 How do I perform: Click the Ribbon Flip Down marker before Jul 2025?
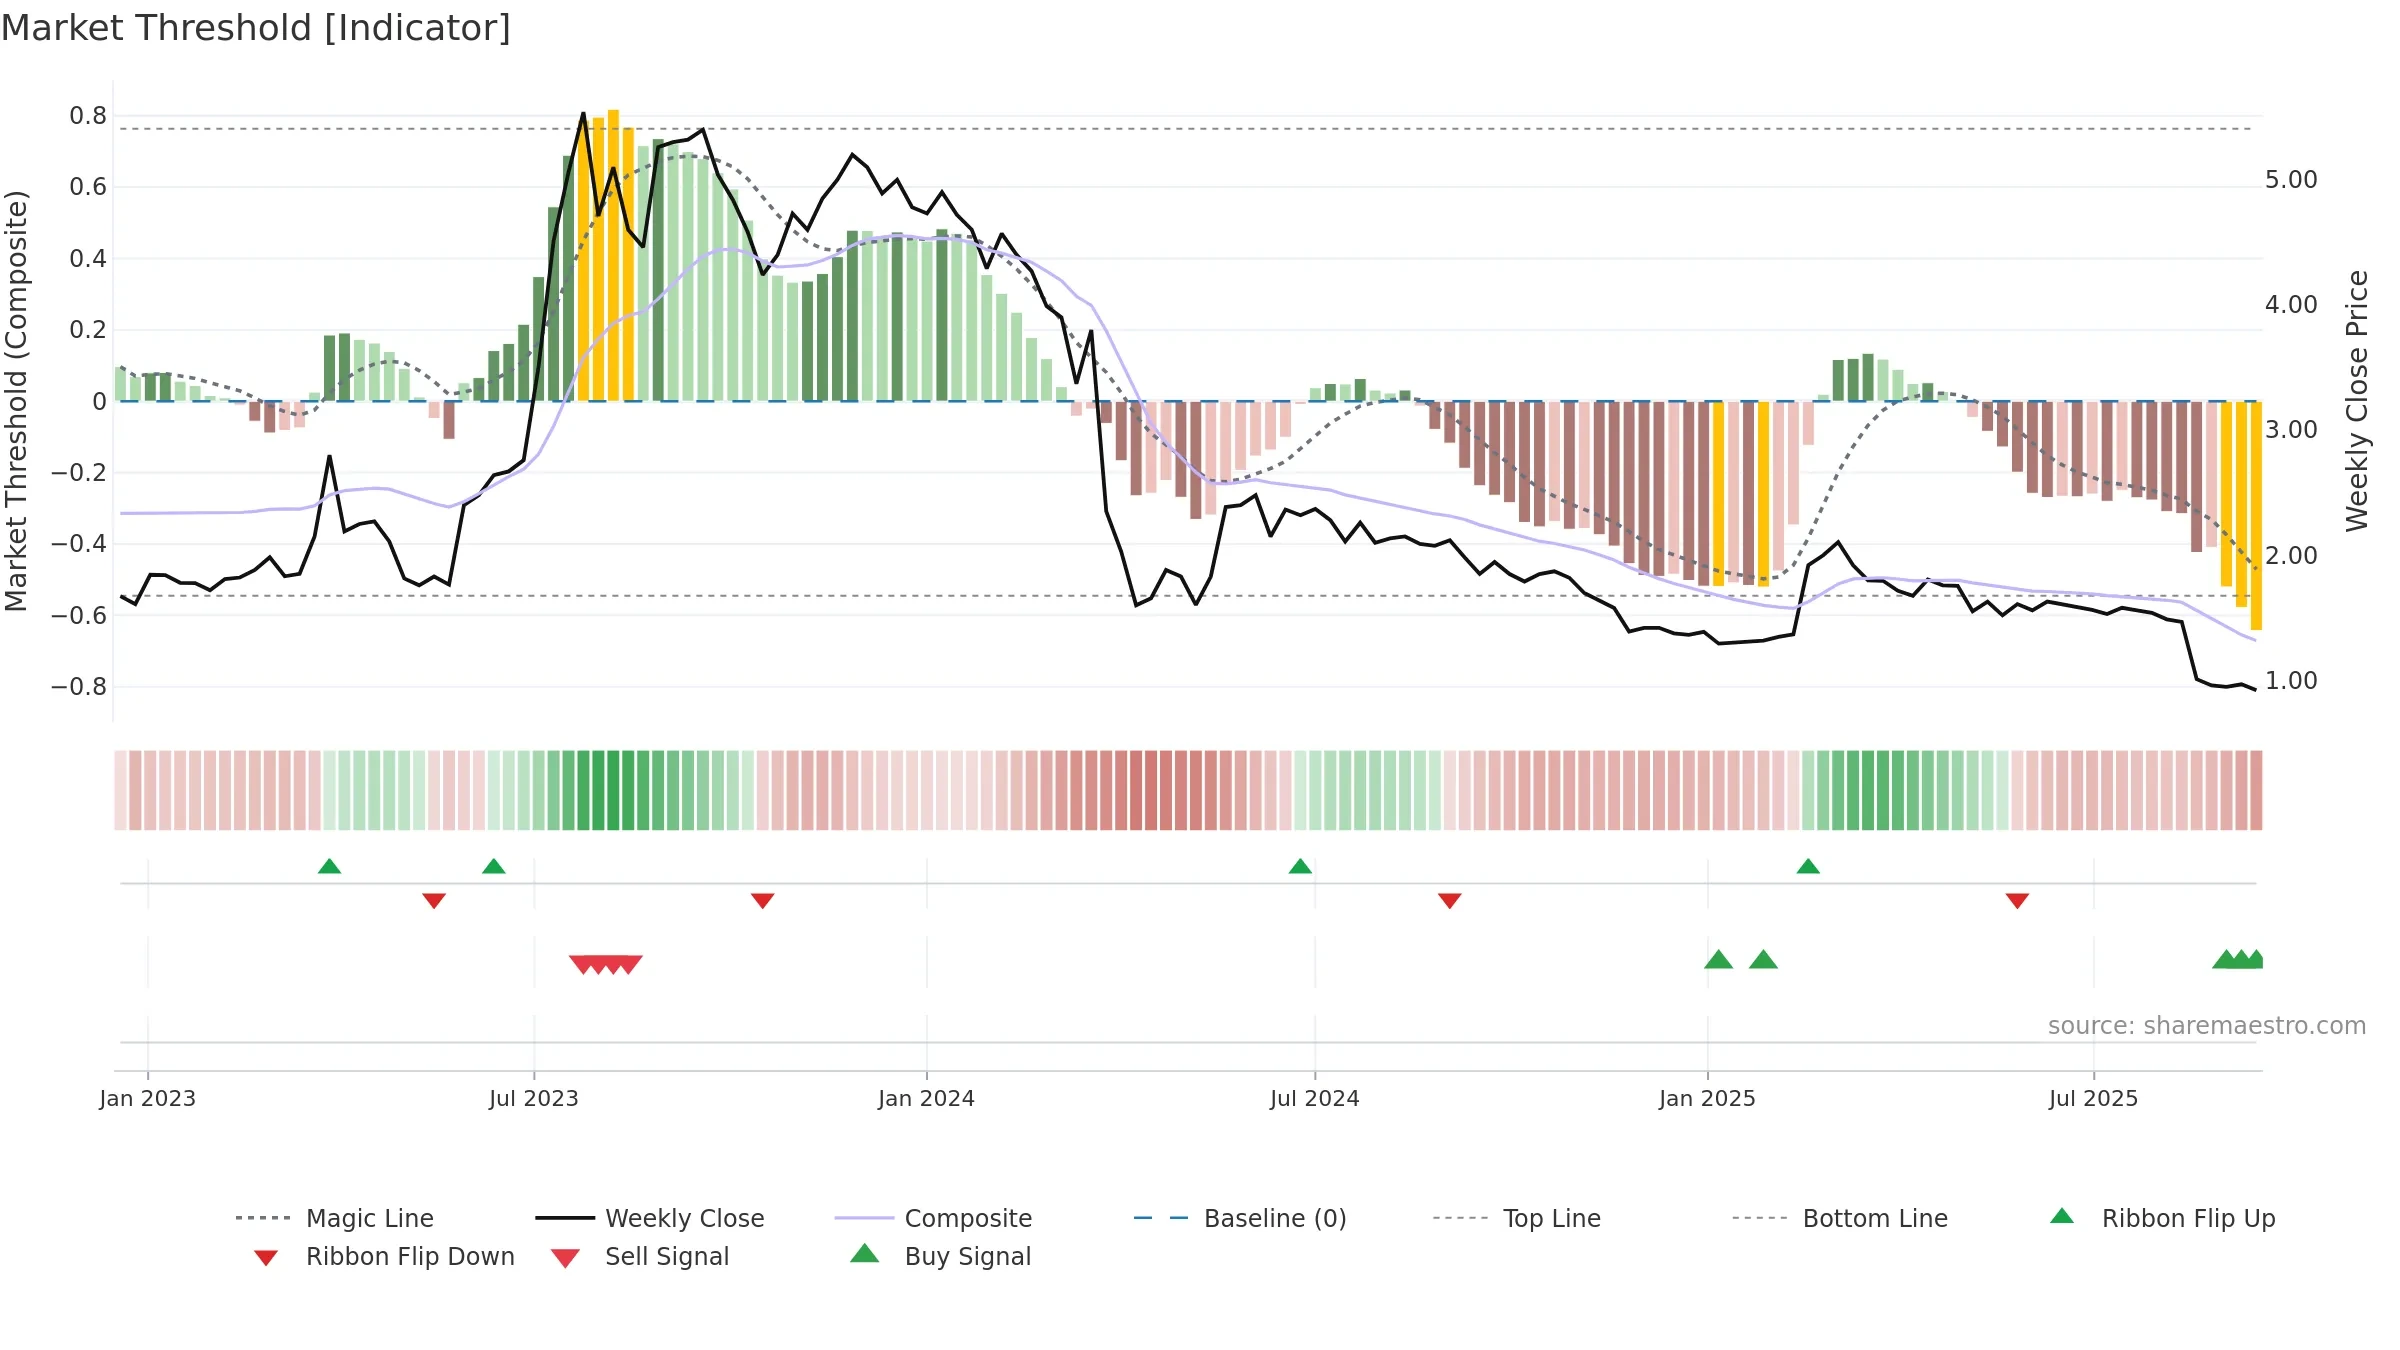(x=2017, y=901)
